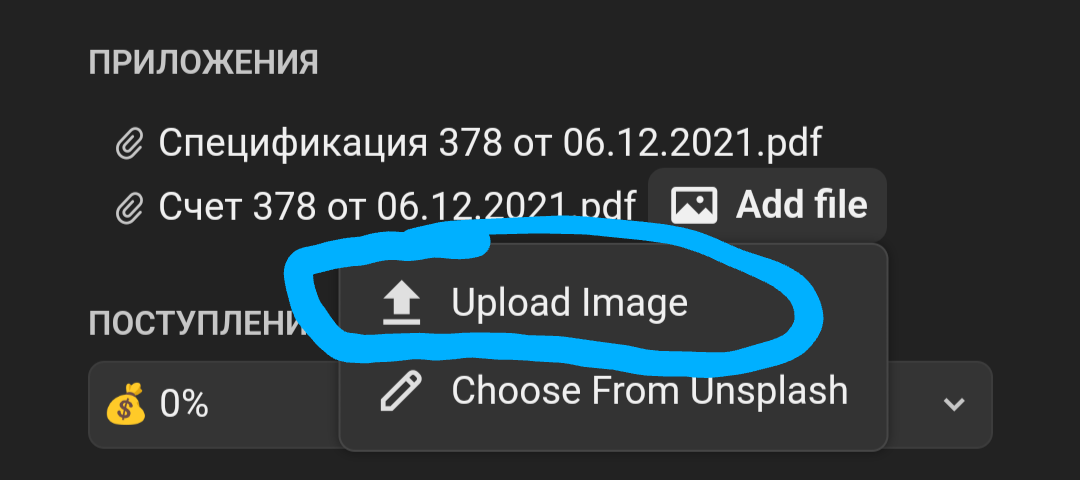Click the paperclip icon beside Спецификация 378

point(129,145)
